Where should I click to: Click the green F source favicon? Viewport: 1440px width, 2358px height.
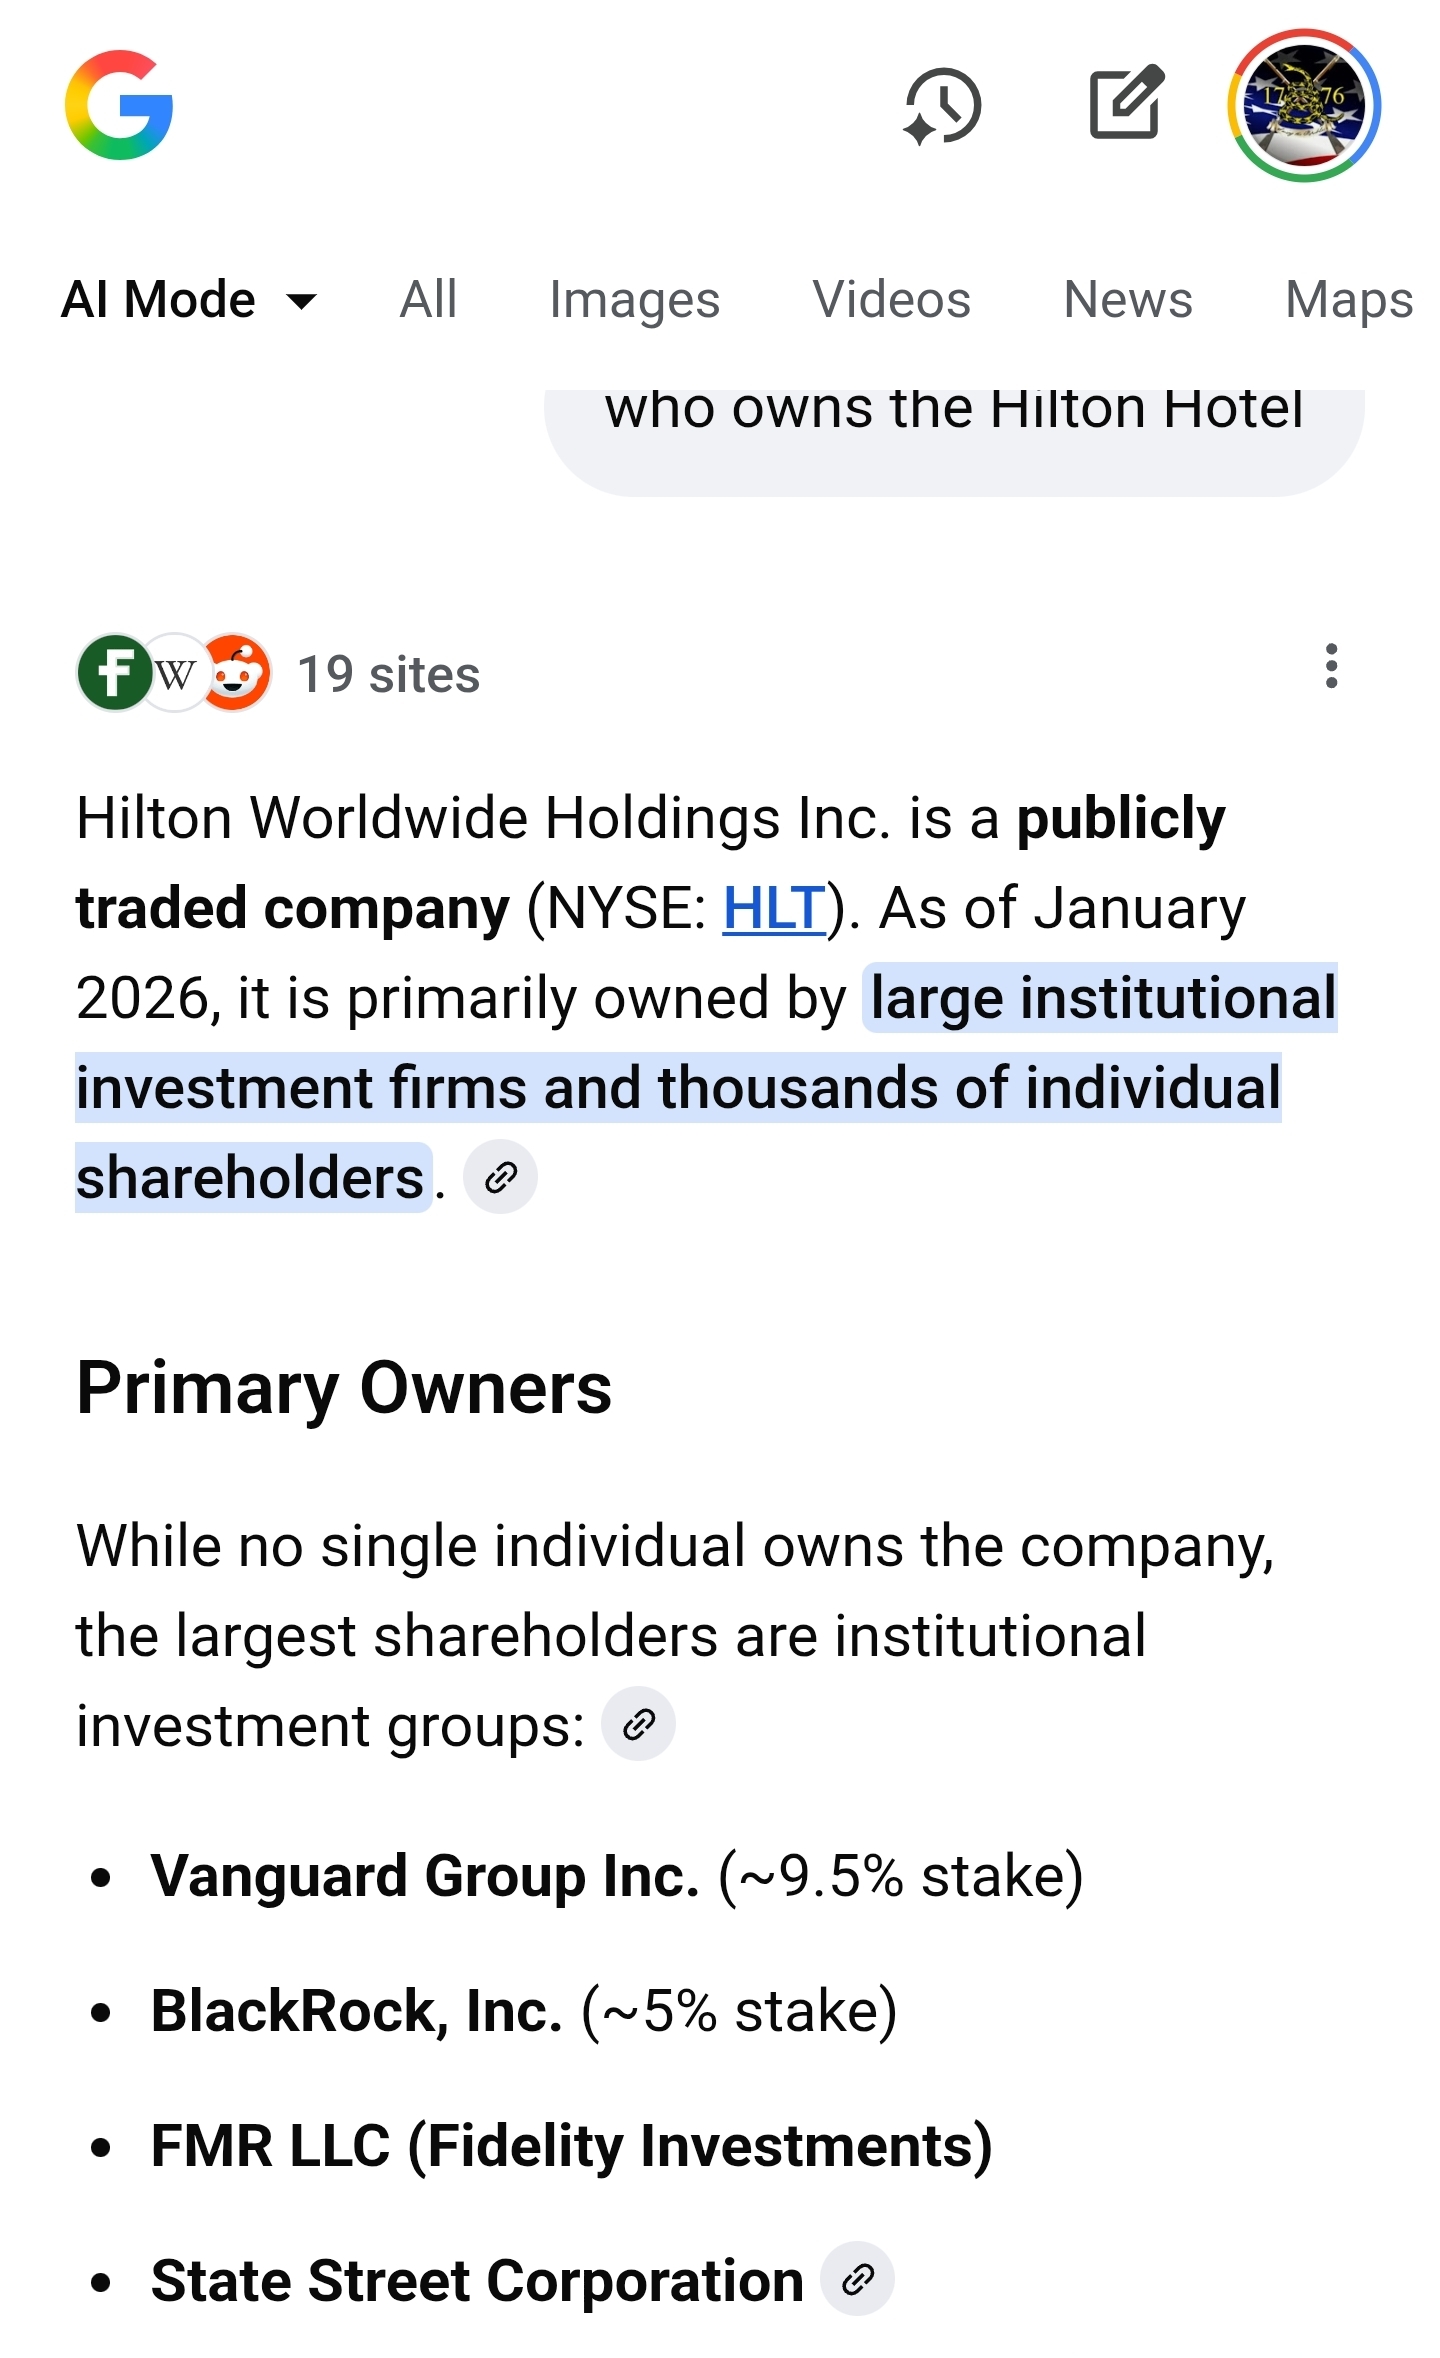click(x=113, y=673)
